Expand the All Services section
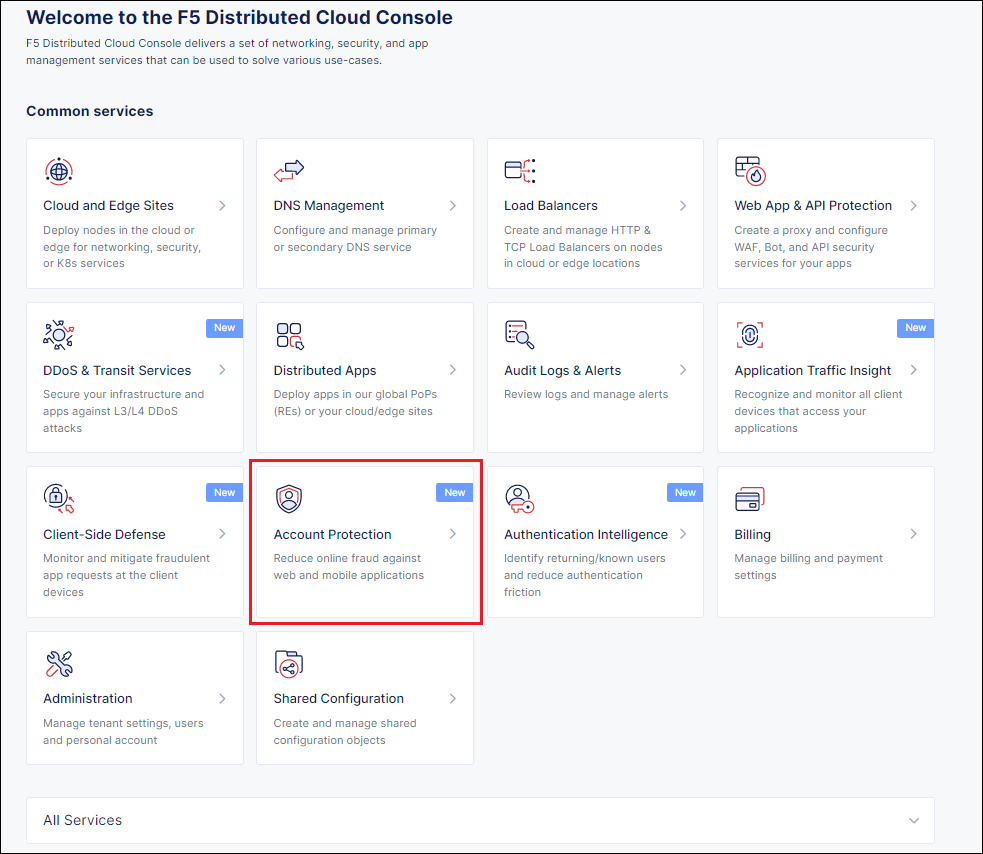Screen dimensions: 983x854 913,820
